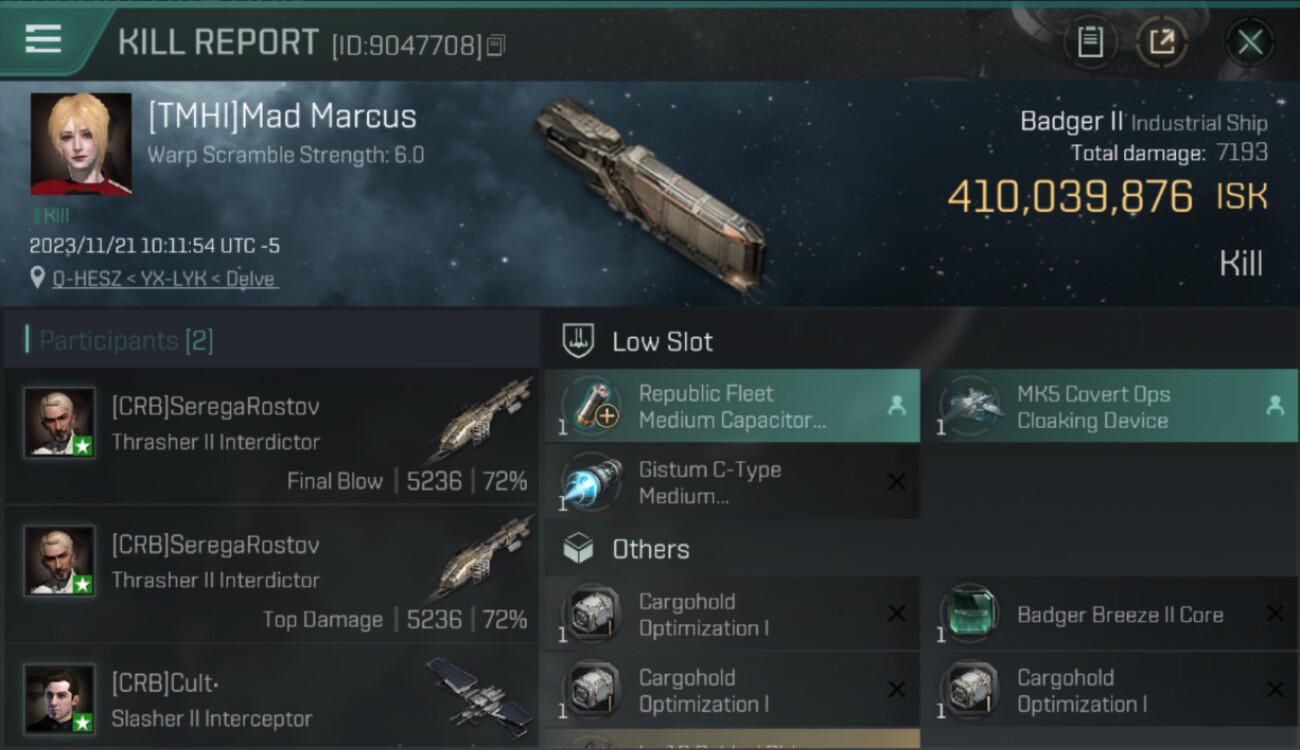Open the hamburger menu
Image resolution: width=1300 pixels, height=750 pixels.
[x=42, y=40]
